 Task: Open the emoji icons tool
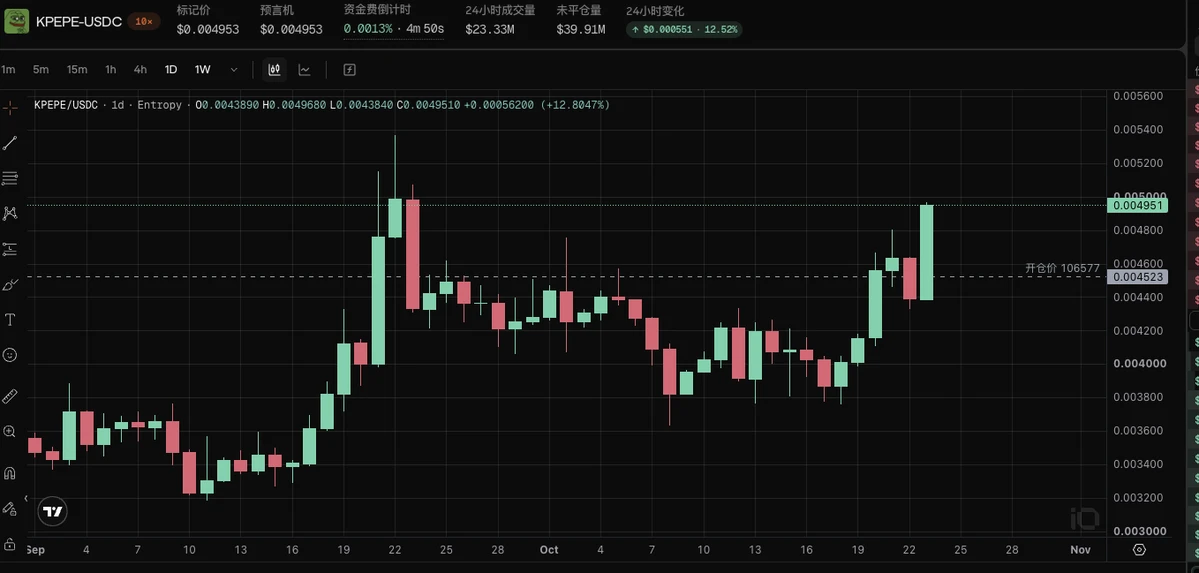click(x=10, y=355)
